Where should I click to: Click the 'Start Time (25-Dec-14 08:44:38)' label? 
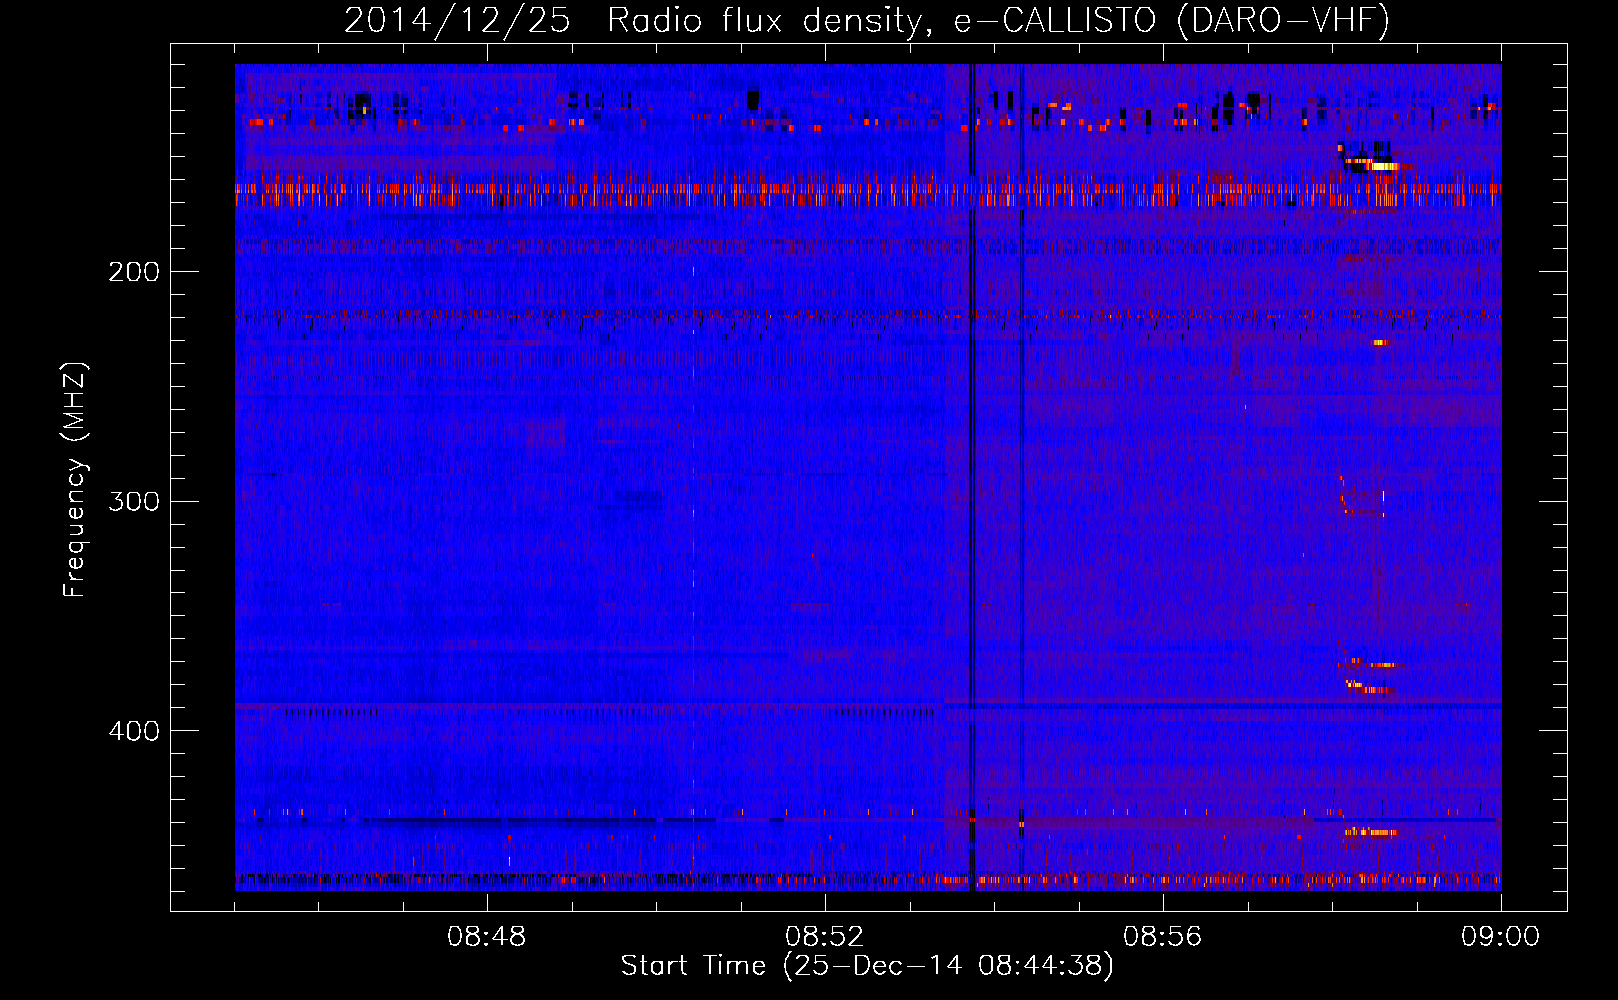pyautogui.click(x=867, y=966)
